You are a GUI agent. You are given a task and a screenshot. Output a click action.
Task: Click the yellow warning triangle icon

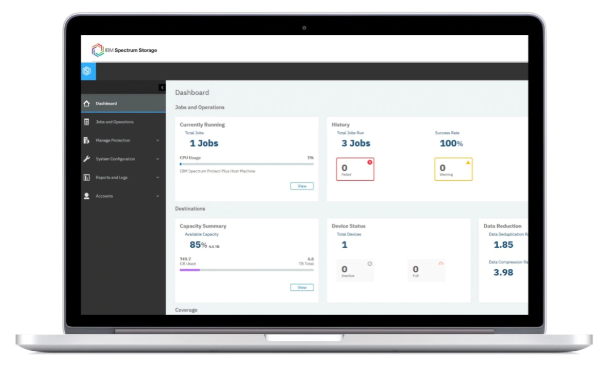pyautogui.click(x=468, y=162)
